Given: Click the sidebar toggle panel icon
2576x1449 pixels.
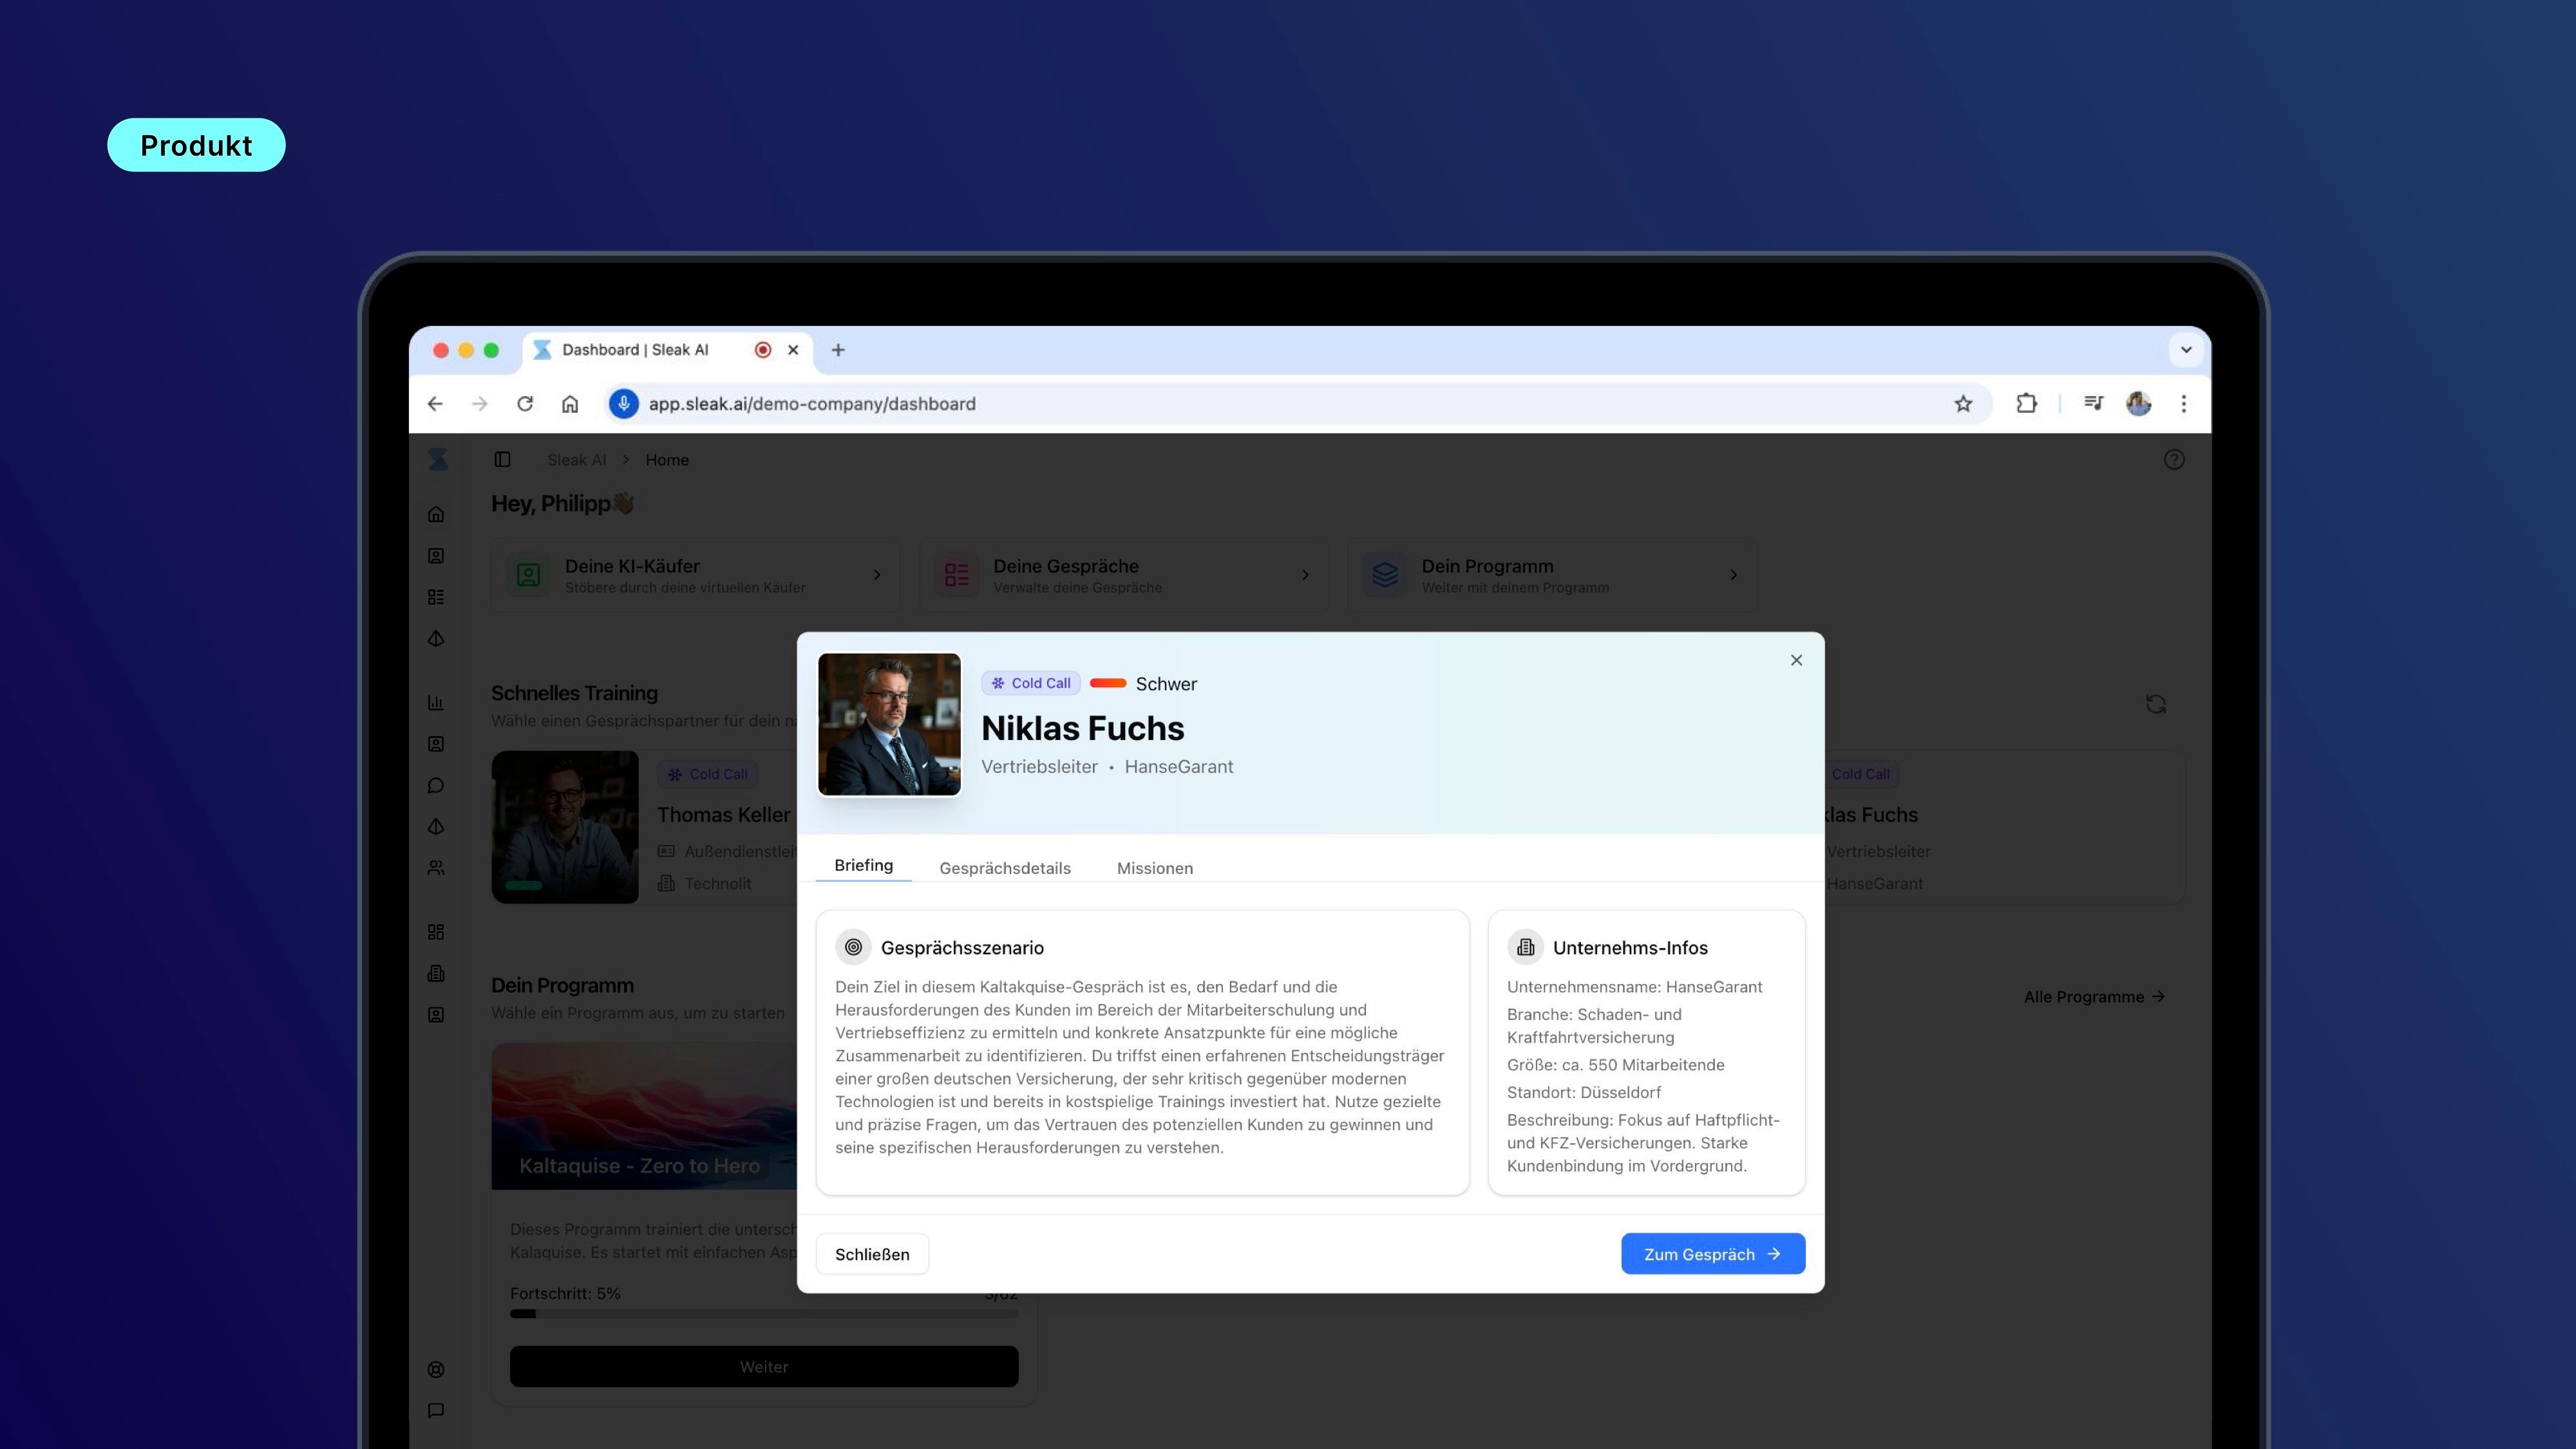Looking at the screenshot, I should pyautogui.click(x=502, y=460).
